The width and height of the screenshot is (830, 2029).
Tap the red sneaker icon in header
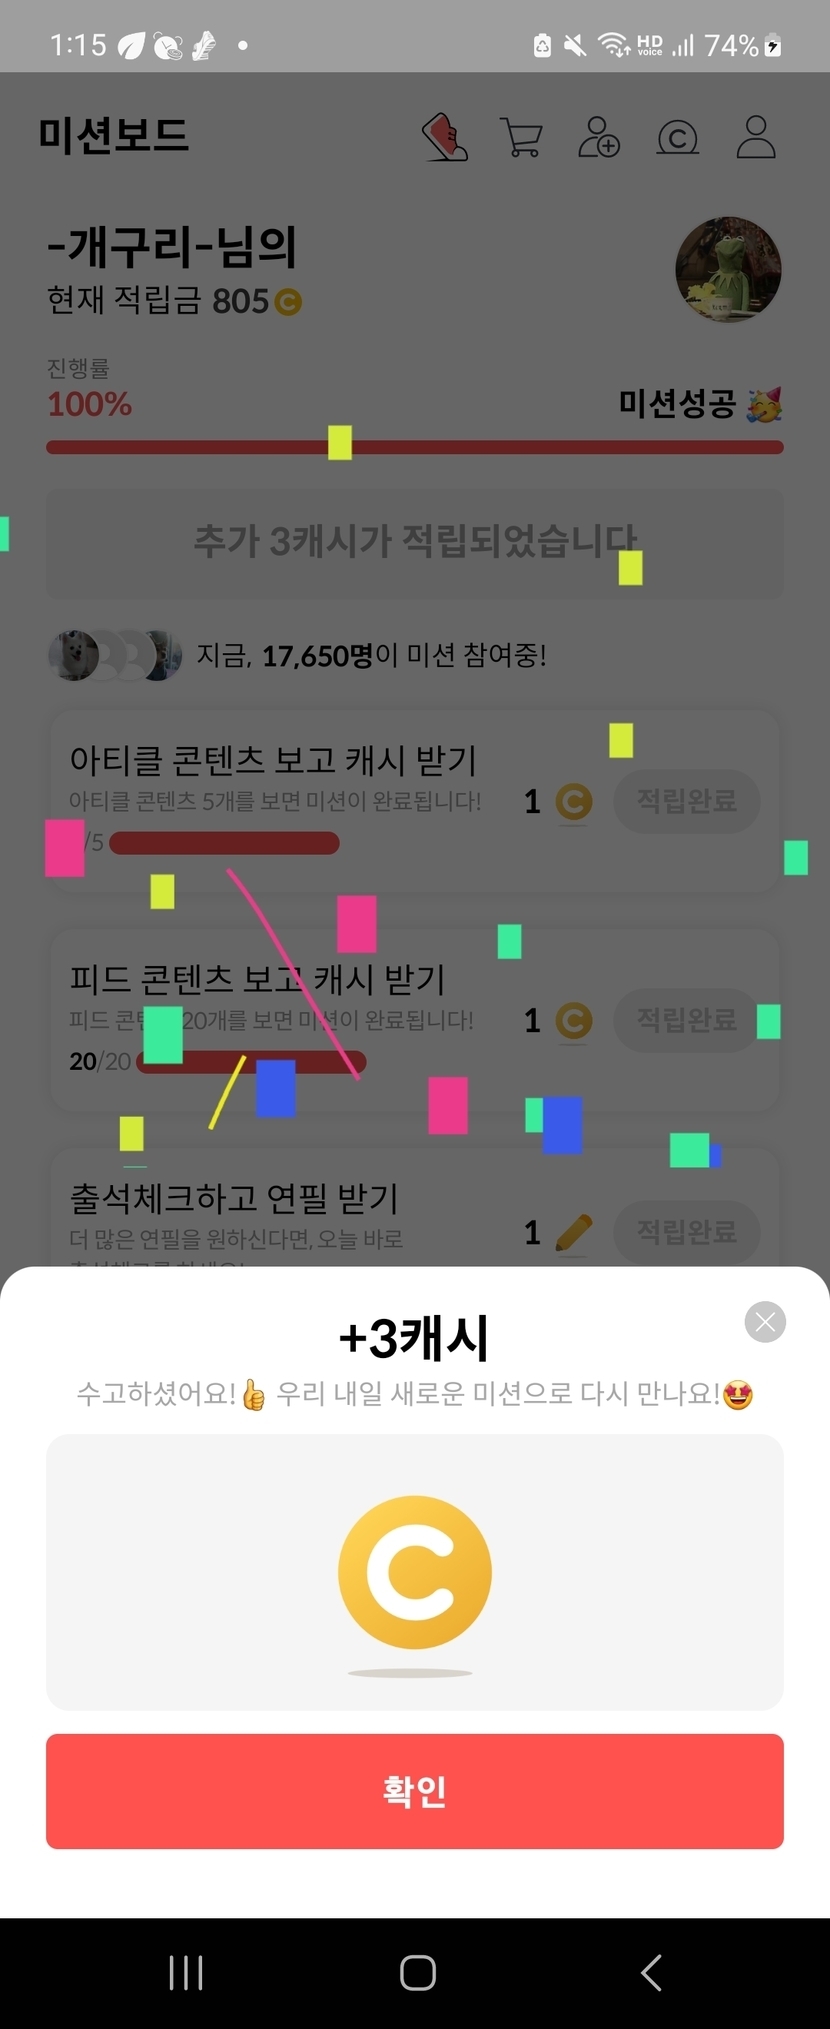tap(445, 137)
